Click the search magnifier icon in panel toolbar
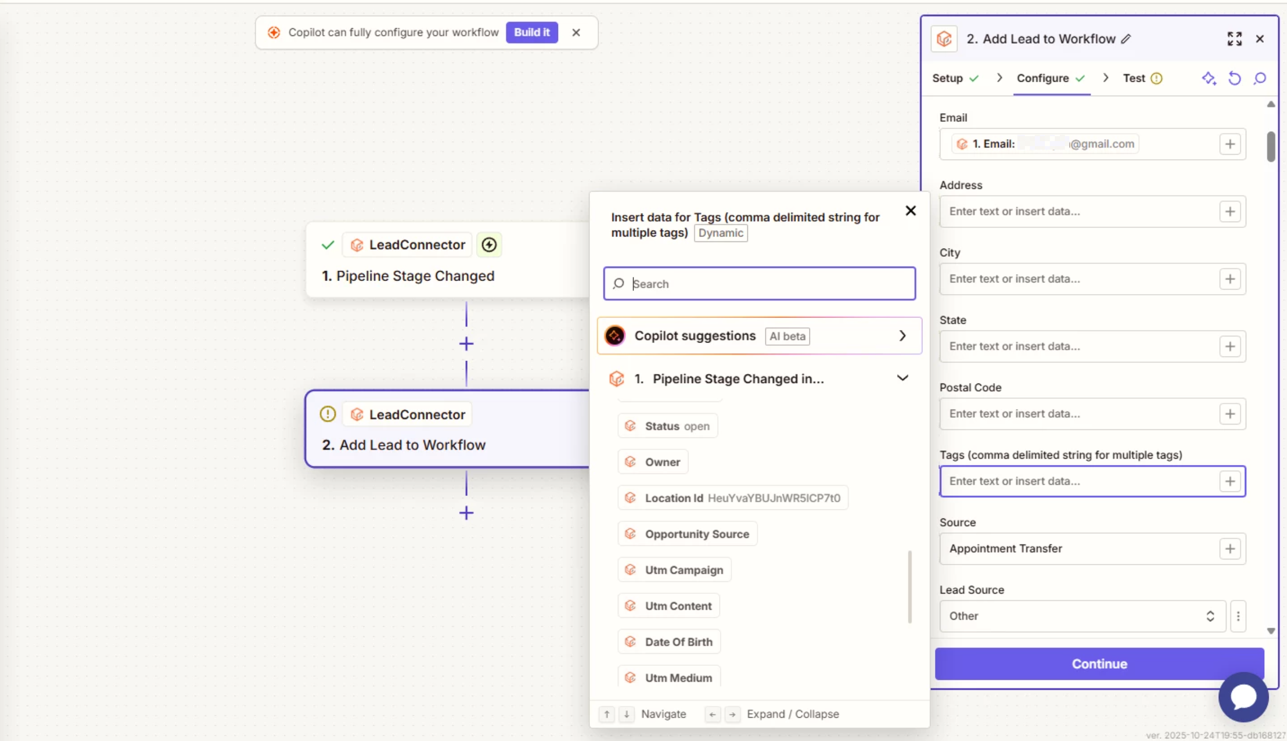This screenshot has height=741, width=1287. [1260, 78]
